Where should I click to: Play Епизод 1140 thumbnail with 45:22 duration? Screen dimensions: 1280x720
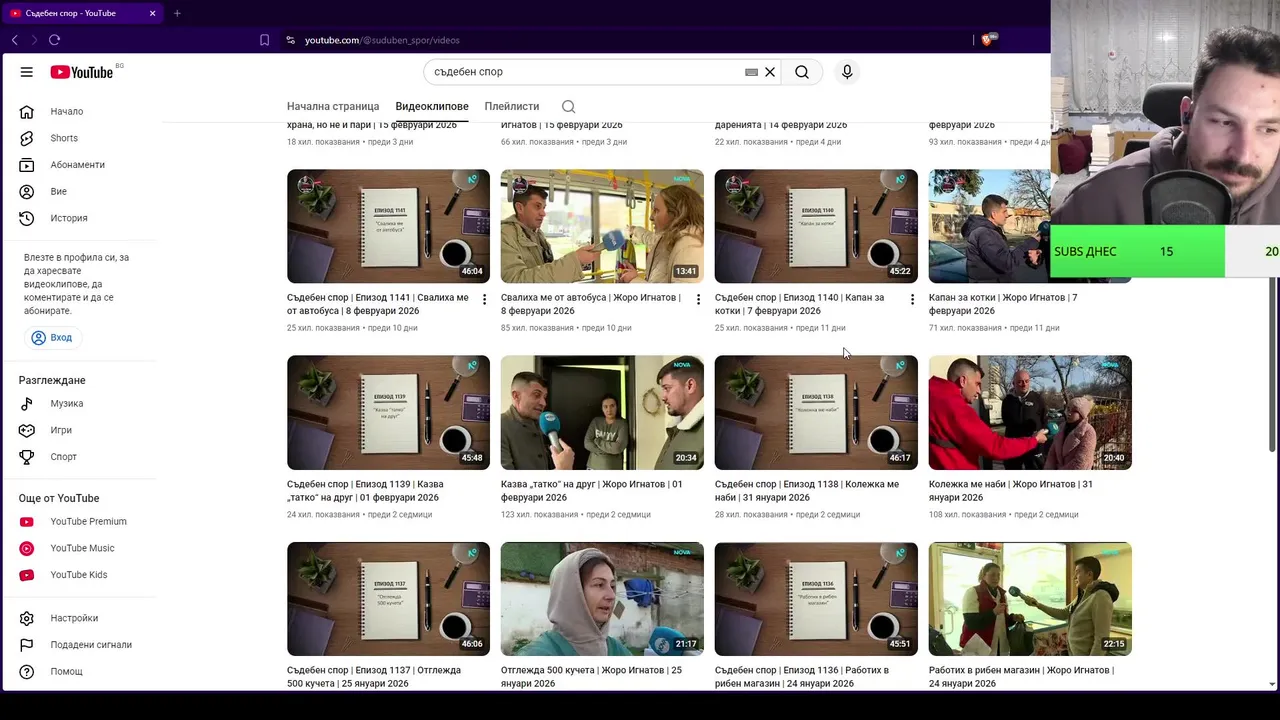point(816,226)
